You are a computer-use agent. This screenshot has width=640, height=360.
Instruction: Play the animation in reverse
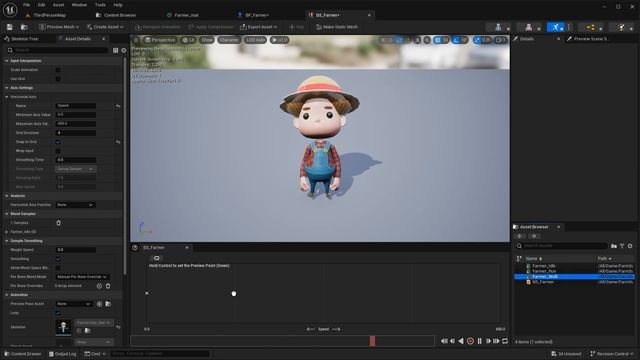(x=461, y=341)
